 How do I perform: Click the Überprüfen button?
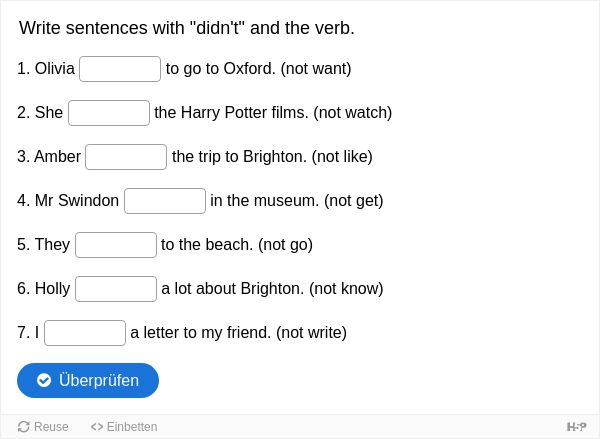click(88, 380)
